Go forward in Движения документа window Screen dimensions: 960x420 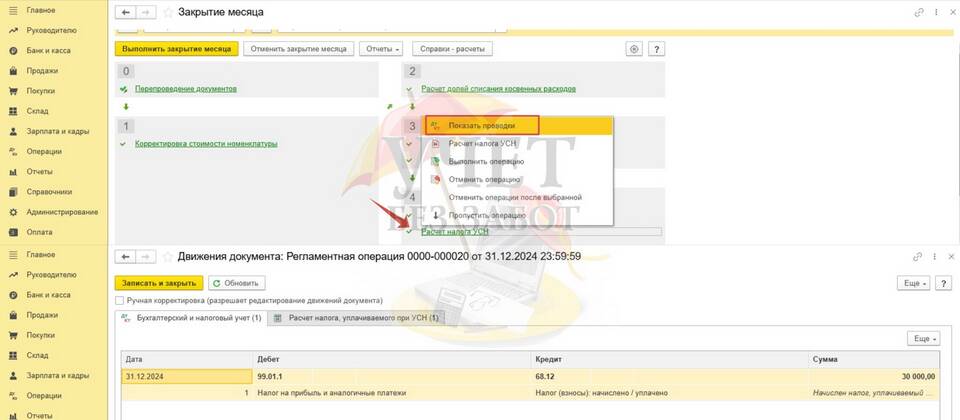[145, 257]
